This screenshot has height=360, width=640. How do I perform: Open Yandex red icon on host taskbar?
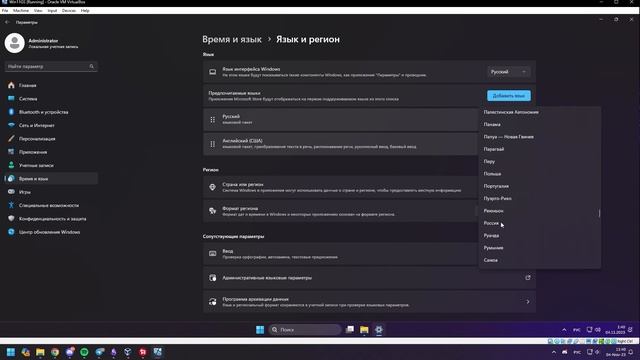(143, 352)
